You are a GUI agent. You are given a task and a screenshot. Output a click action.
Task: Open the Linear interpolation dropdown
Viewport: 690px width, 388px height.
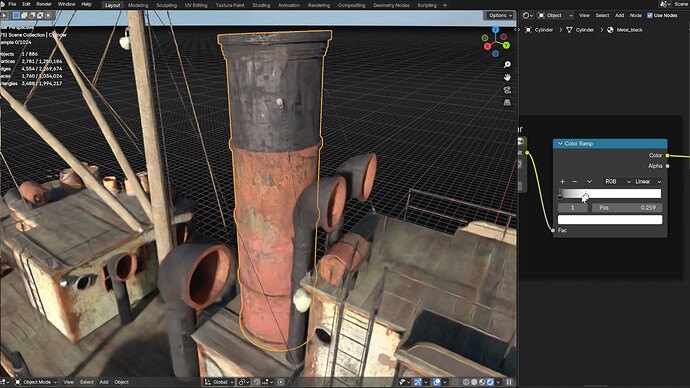coord(648,181)
